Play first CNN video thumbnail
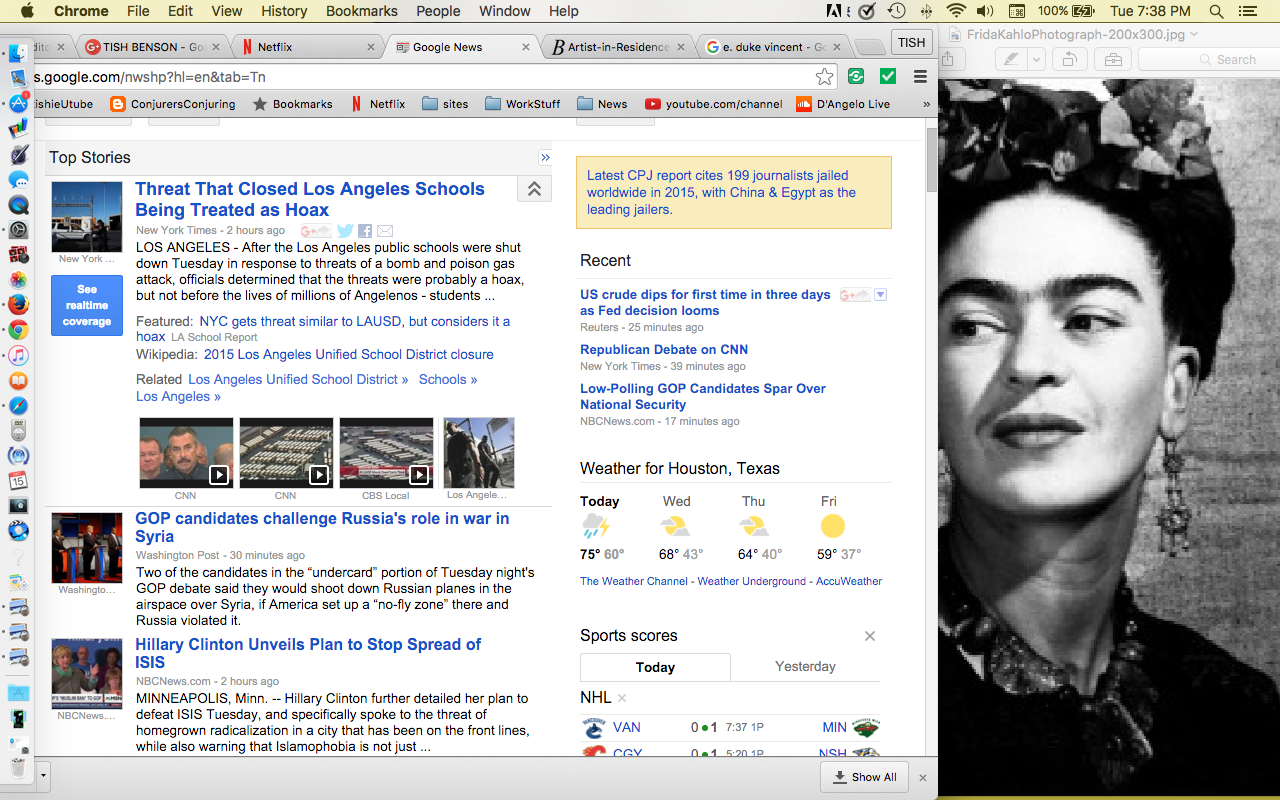The image size is (1280, 800). 186,452
